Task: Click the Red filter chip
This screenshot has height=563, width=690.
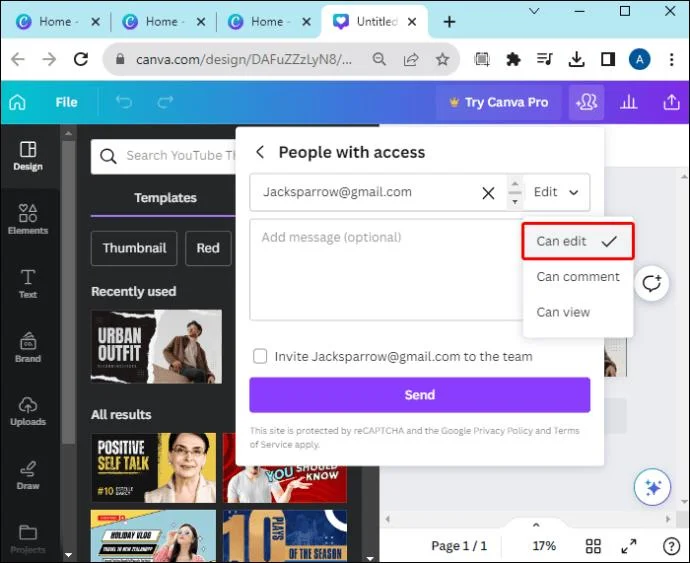Action: [208, 248]
